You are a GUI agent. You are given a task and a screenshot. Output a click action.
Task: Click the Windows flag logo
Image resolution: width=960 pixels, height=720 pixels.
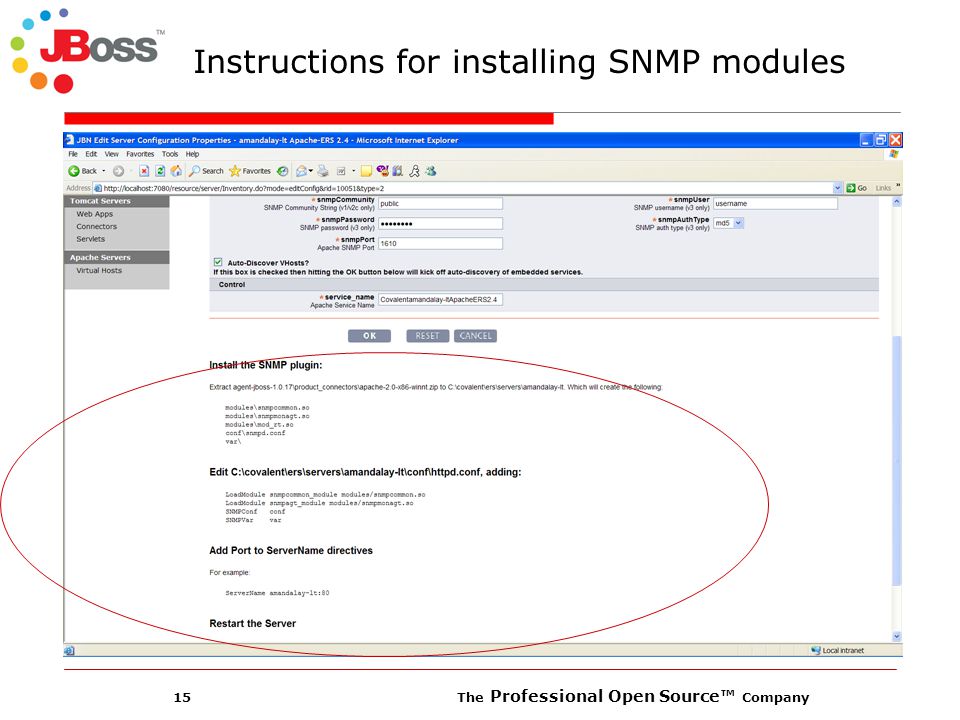[894, 154]
